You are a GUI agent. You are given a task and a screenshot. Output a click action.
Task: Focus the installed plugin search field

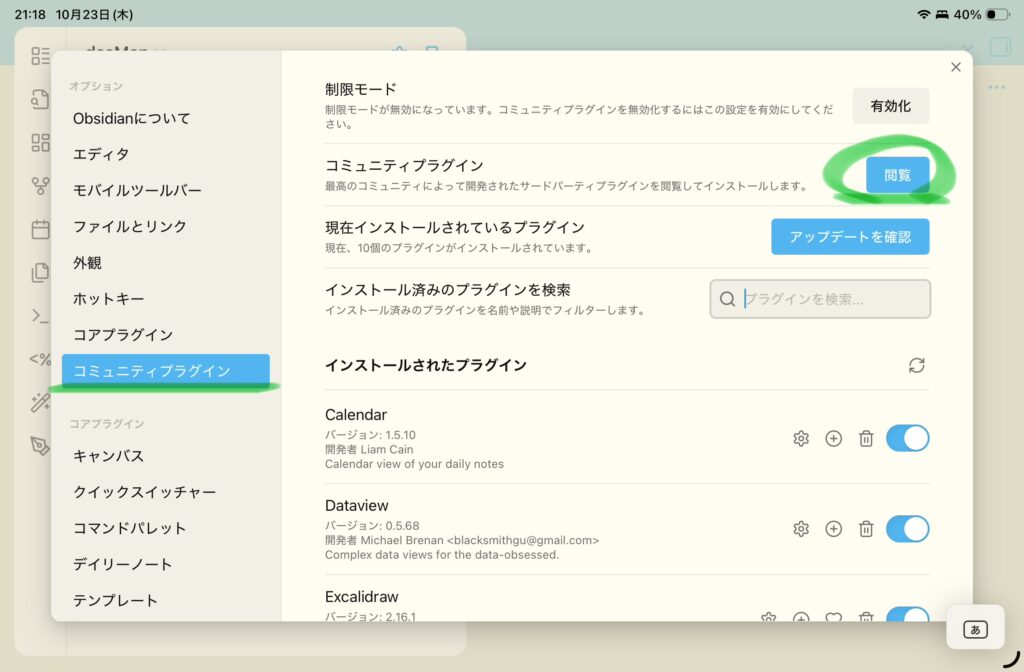click(830, 298)
